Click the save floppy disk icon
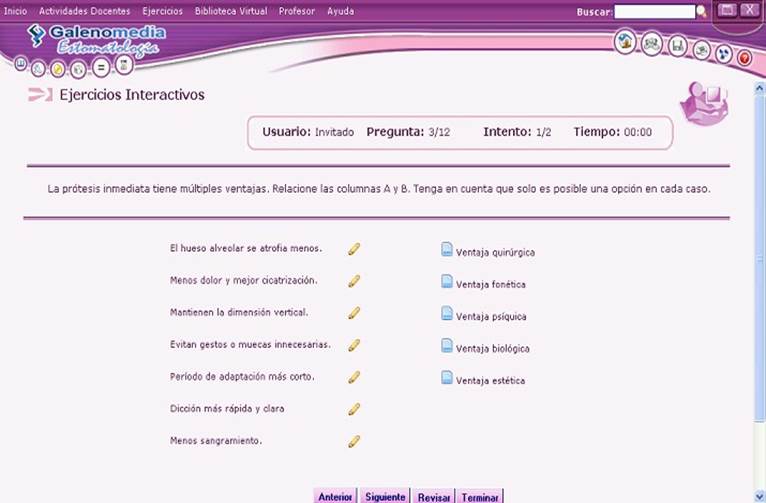Screen dimensions: 766x503 (x=677, y=46)
